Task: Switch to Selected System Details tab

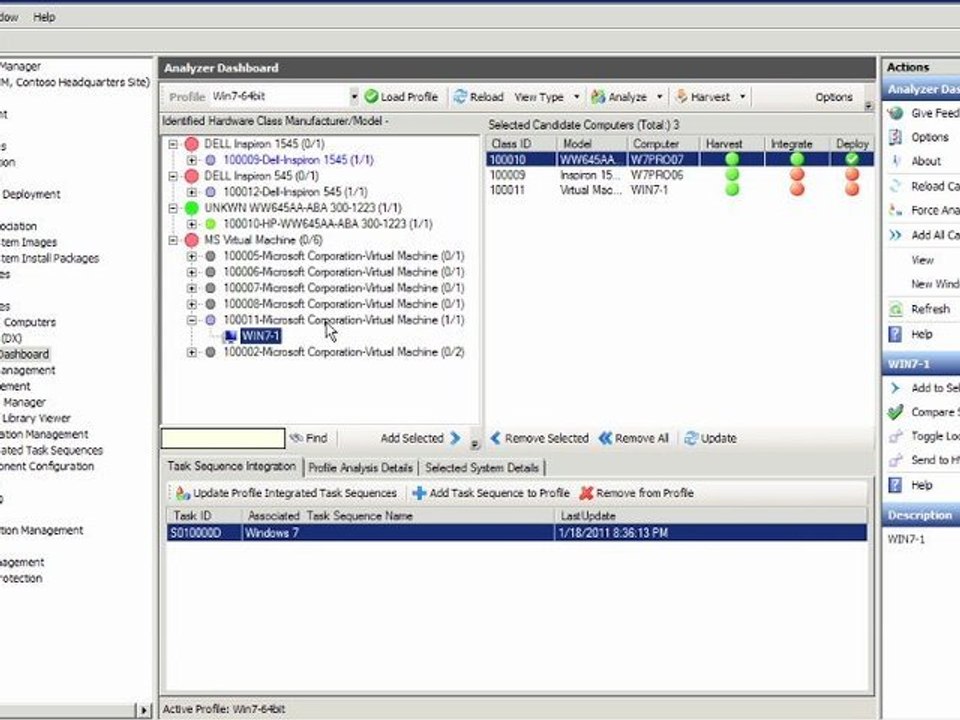Action: click(x=482, y=468)
